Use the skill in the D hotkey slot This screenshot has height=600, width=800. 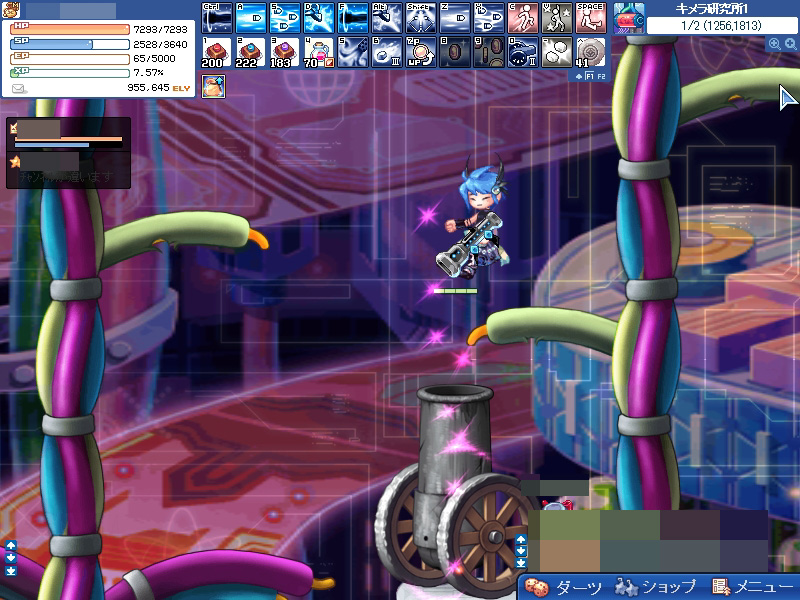pyautogui.click(x=319, y=18)
